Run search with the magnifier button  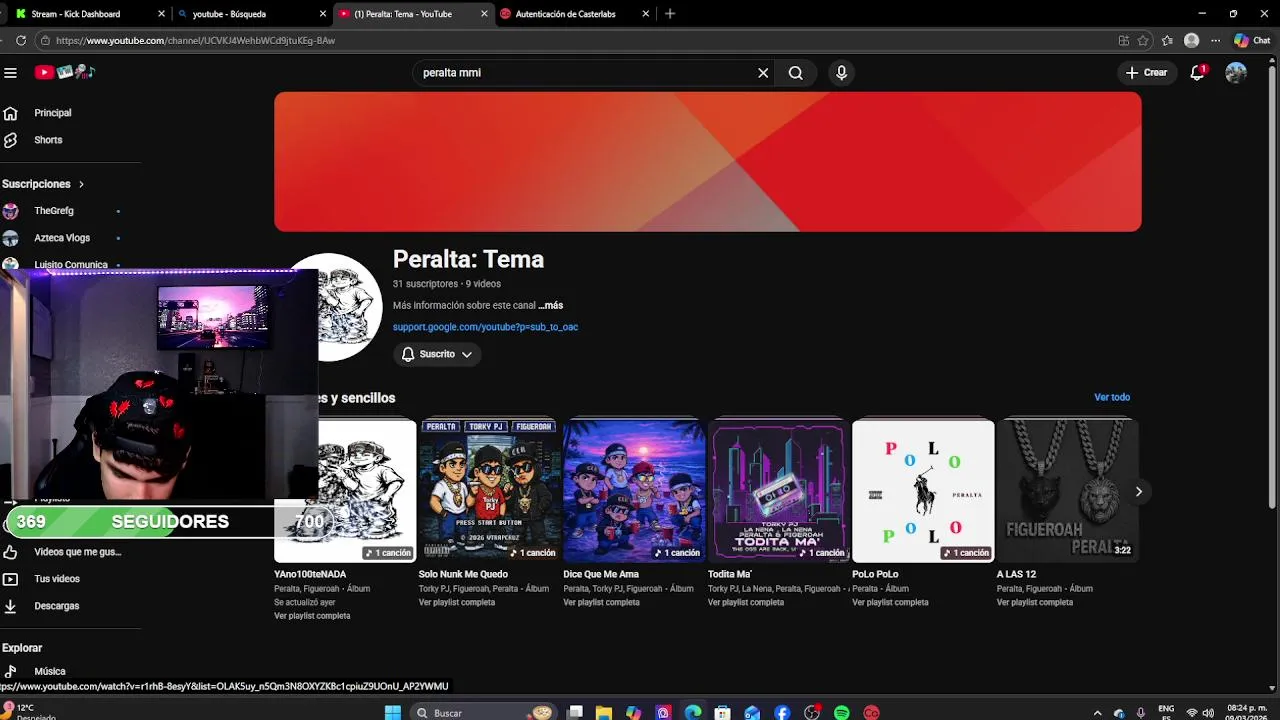tap(795, 73)
